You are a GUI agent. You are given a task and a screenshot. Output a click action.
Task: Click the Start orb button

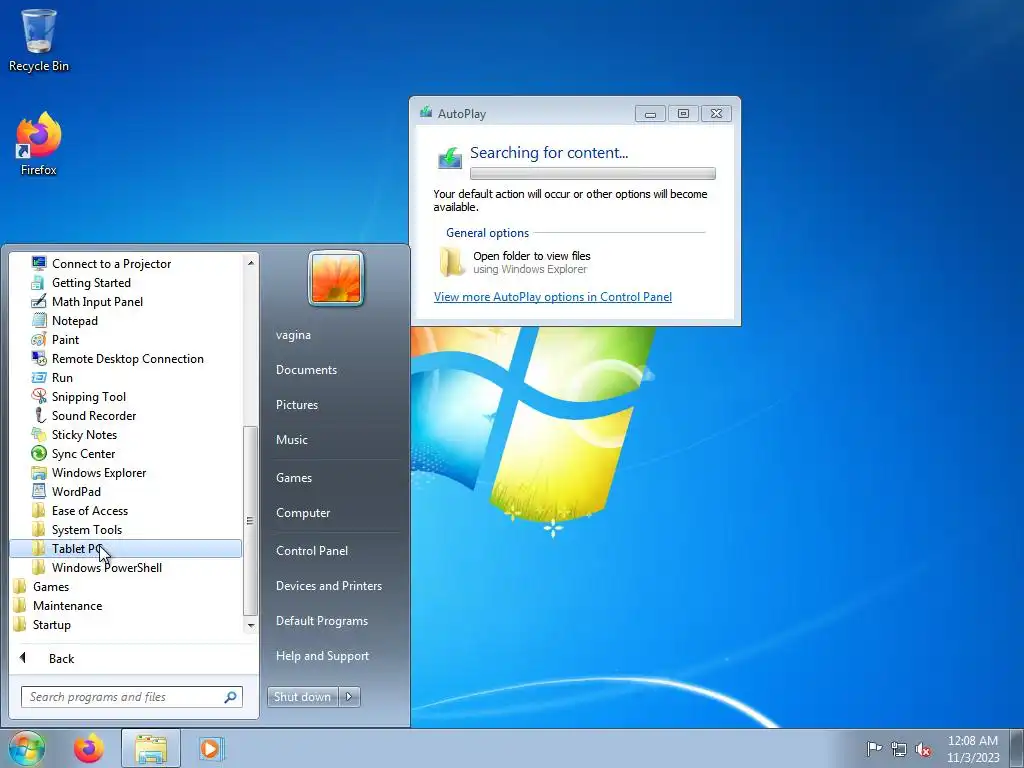tap(26, 748)
